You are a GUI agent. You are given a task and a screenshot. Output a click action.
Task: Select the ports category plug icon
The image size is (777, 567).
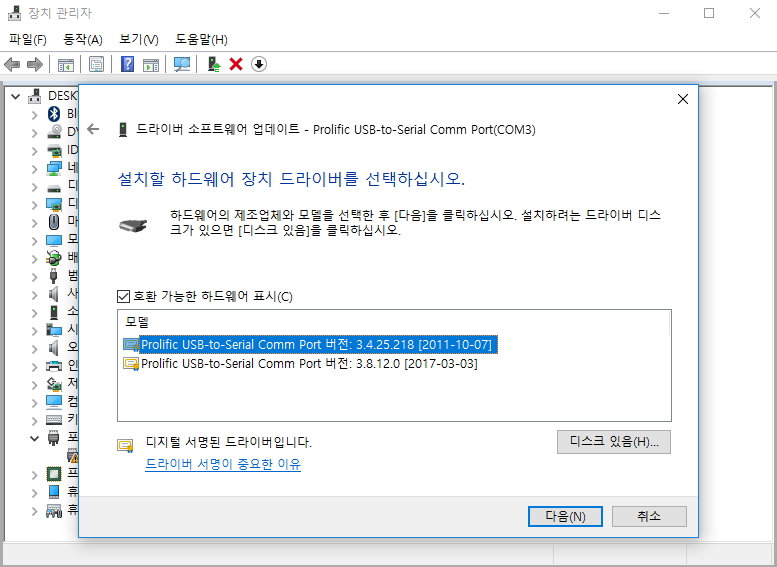[54, 438]
